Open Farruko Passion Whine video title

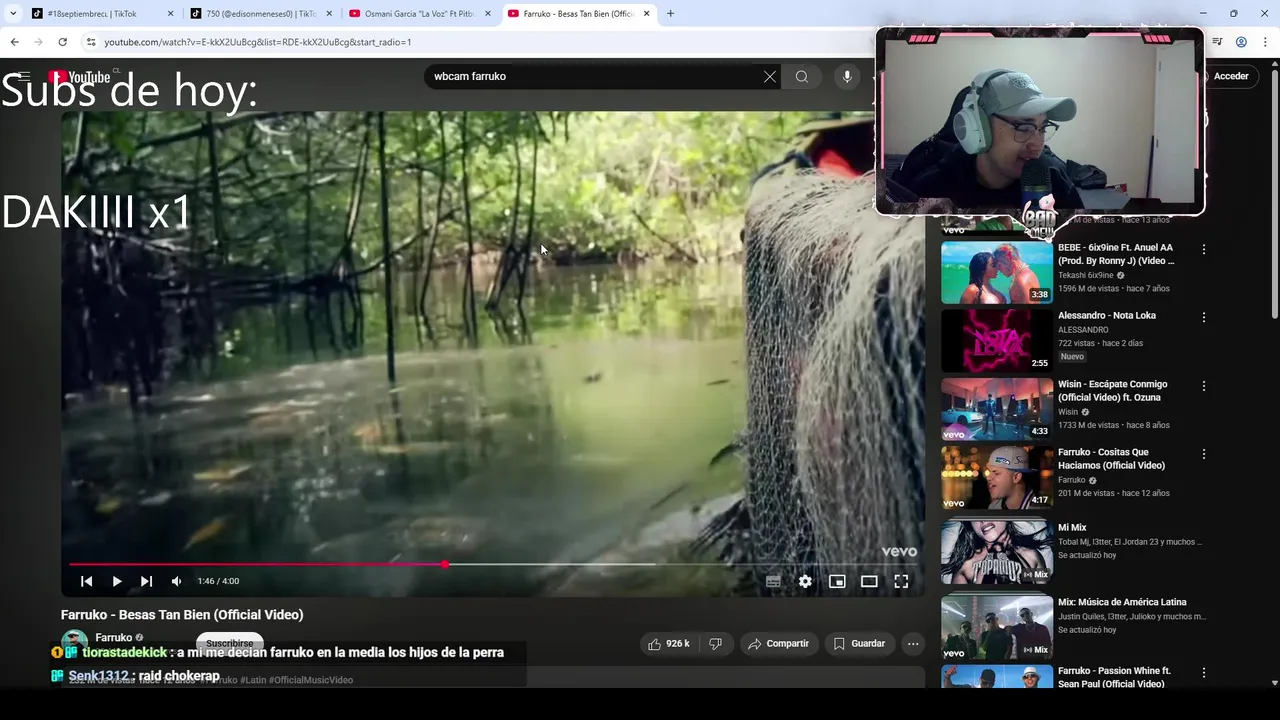[1114, 677]
